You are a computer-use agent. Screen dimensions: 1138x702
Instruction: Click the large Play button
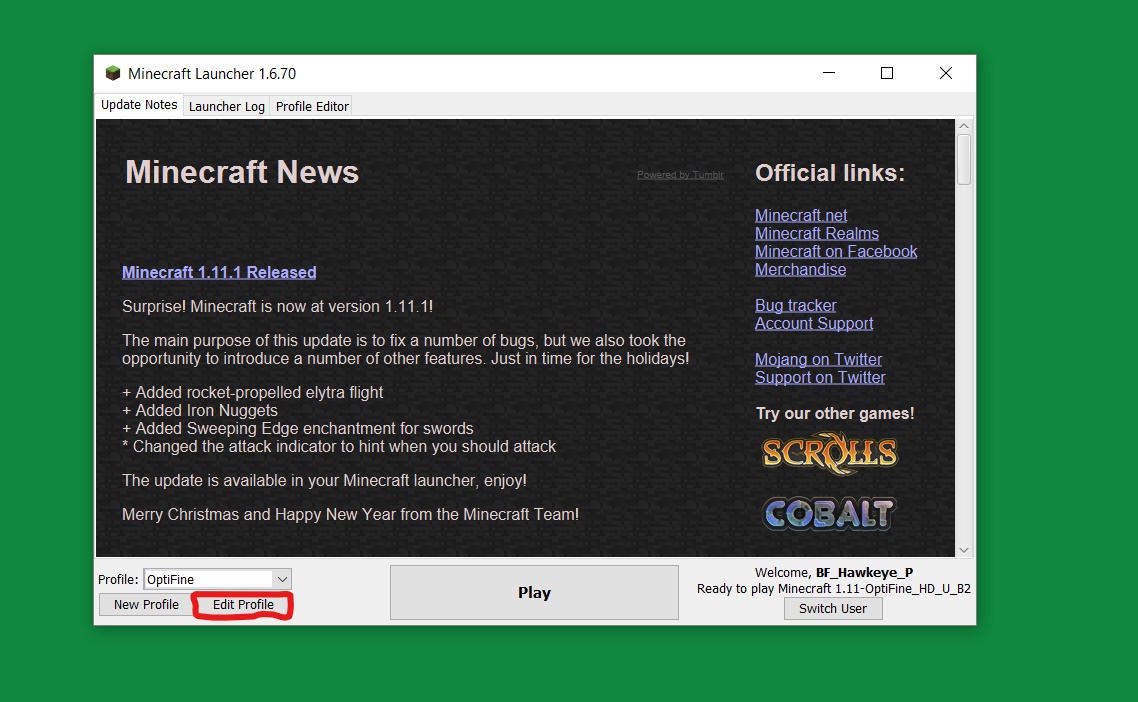click(x=534, y=592)
